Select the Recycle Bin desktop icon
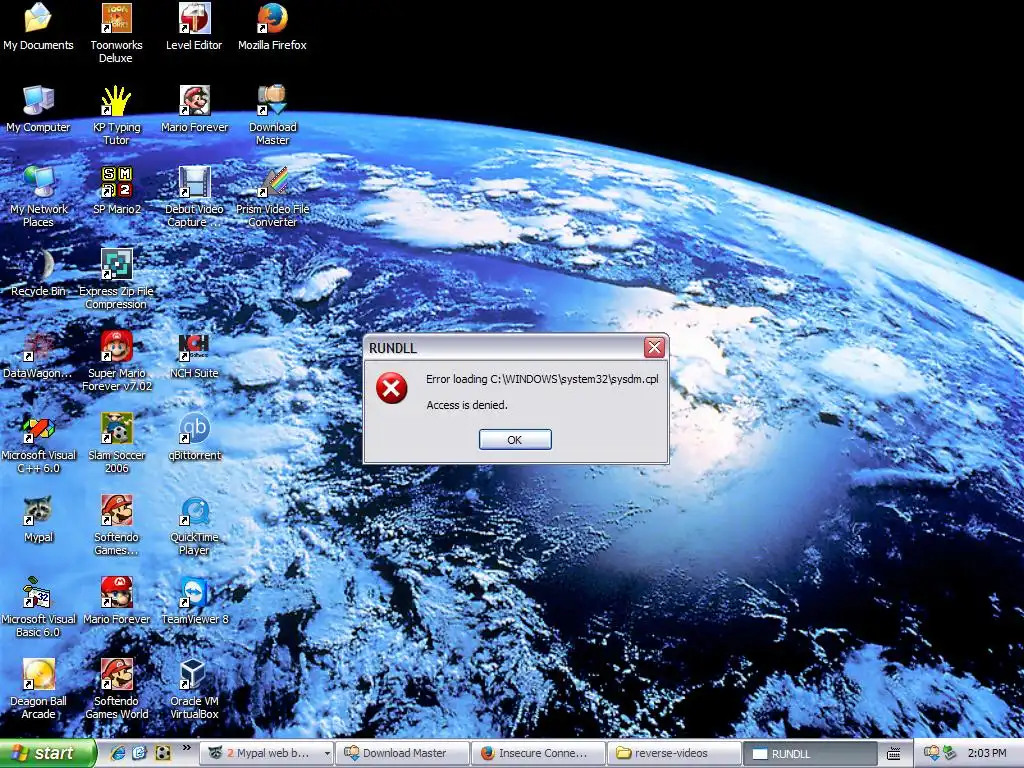 coord(38,274)
